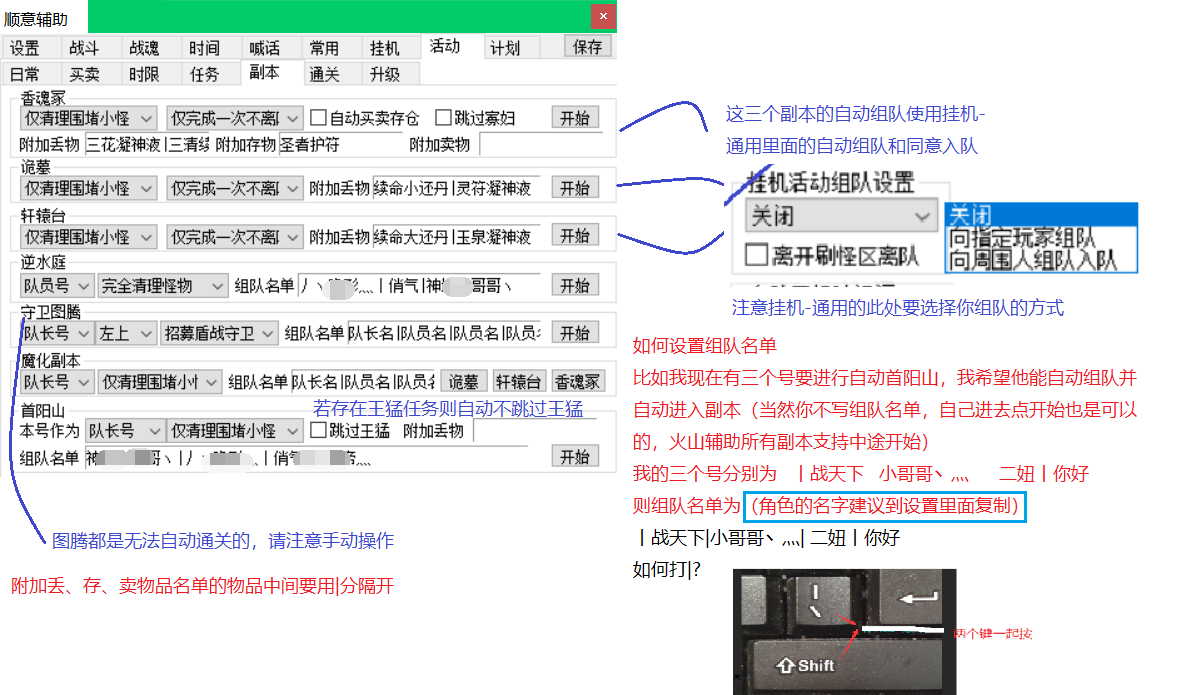This screenshot has width=1200, height=695.
Task: Click the empty 附加卖物 input field
Action: pos(541,144)
